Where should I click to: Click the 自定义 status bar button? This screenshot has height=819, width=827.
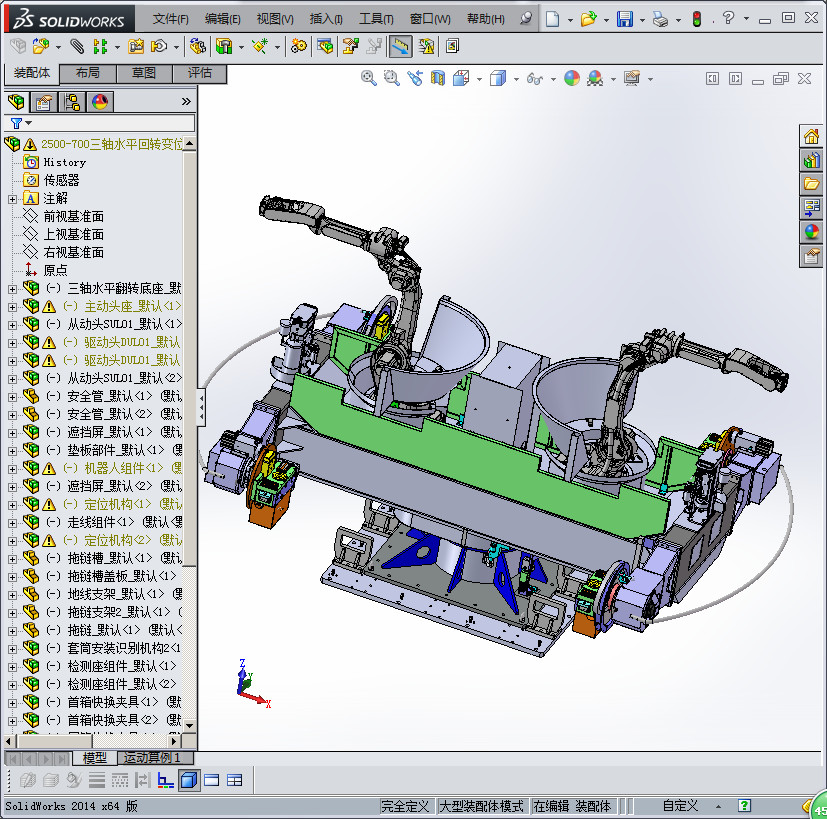pos(680,806)
